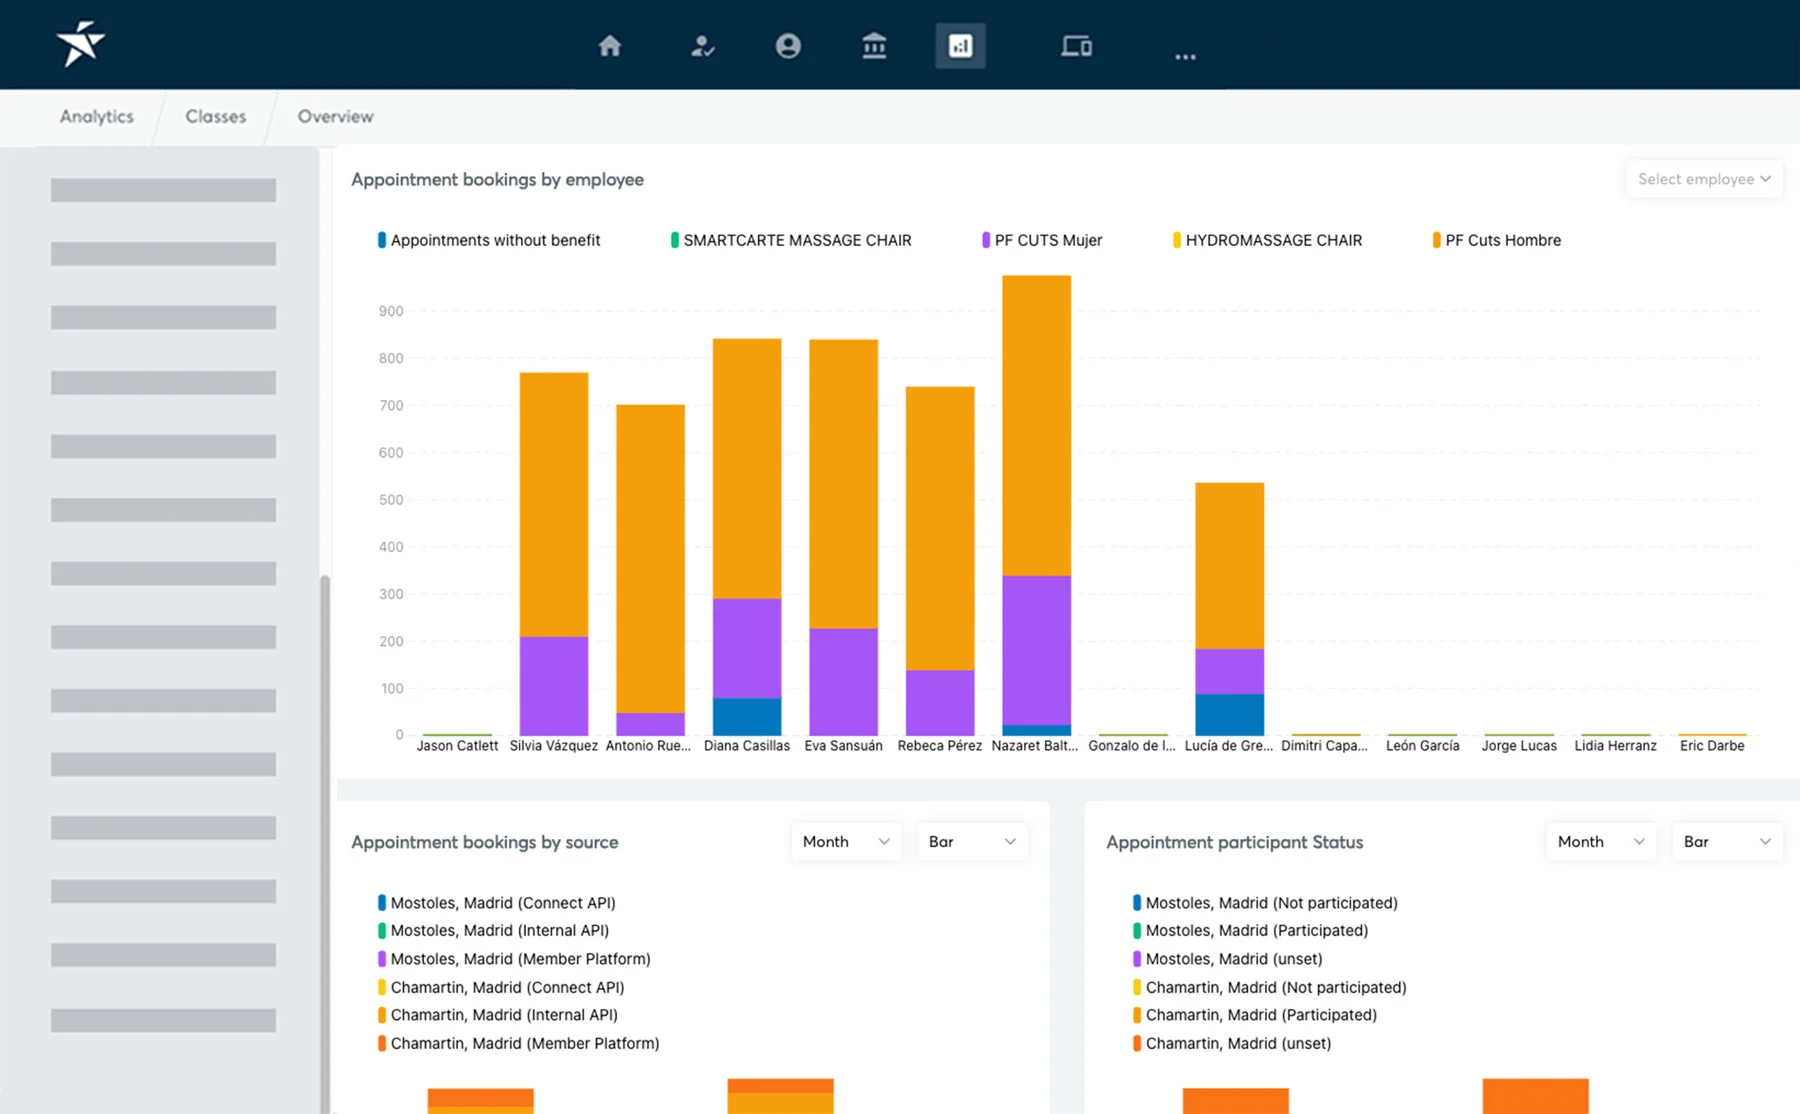Click the PF Cuts Hombre orange swatch

[x=1436, y=240]
